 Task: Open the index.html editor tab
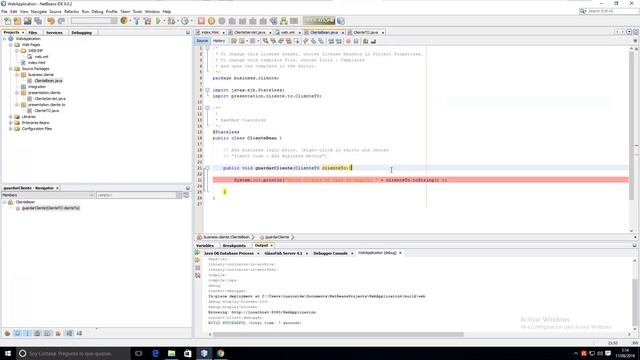tap(210, 32)
